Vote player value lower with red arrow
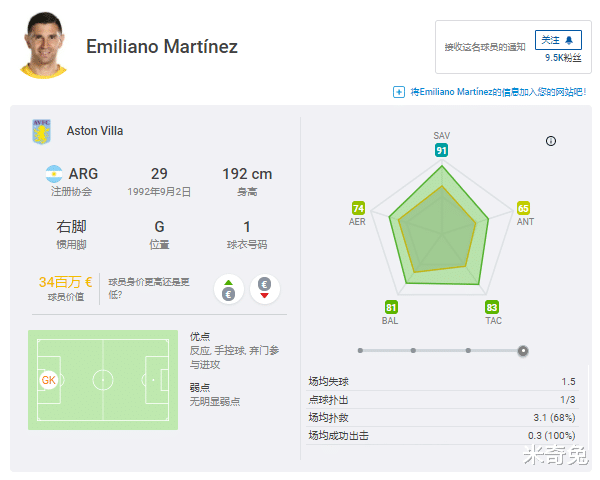 (264, 289)
